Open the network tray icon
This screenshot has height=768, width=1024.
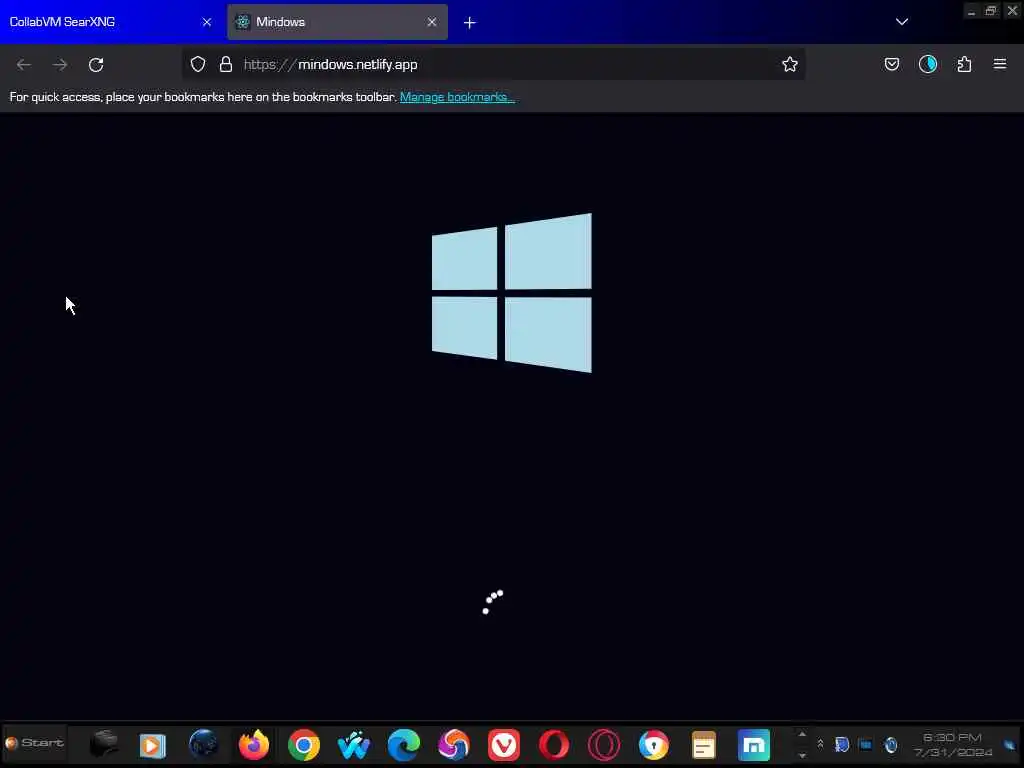pos(866,744)
